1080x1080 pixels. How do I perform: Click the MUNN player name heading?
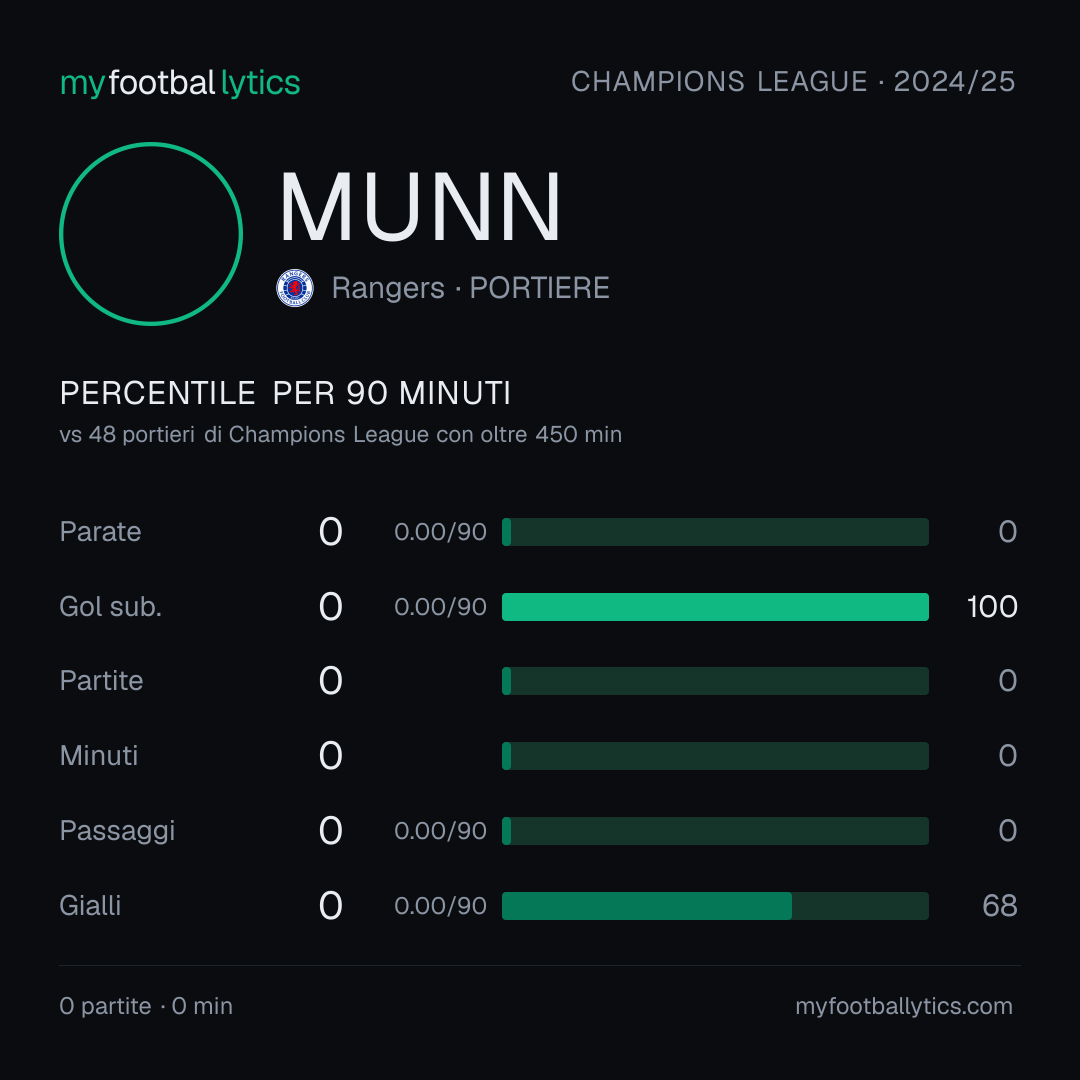point(420,207)
